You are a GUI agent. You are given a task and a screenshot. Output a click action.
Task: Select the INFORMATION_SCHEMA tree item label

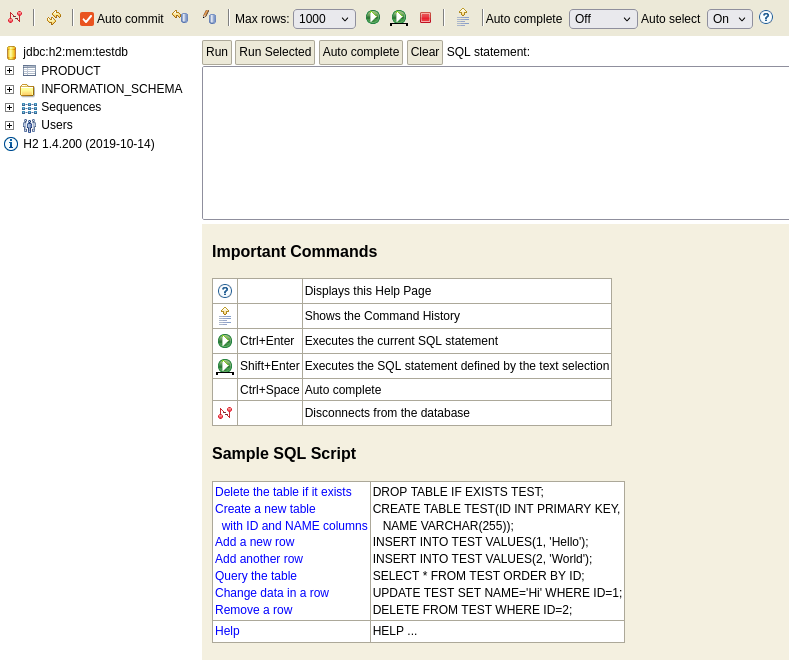pyautogui.click(x=112, y=89)
